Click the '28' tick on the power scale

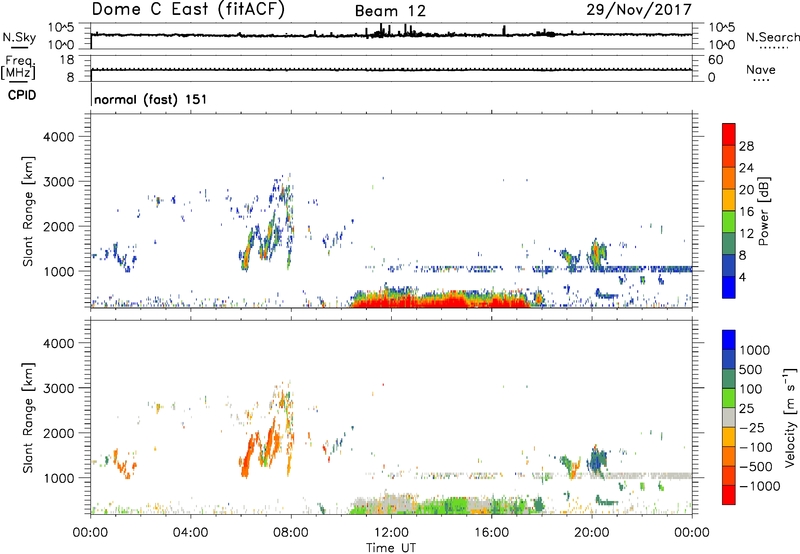coord(746,146)
